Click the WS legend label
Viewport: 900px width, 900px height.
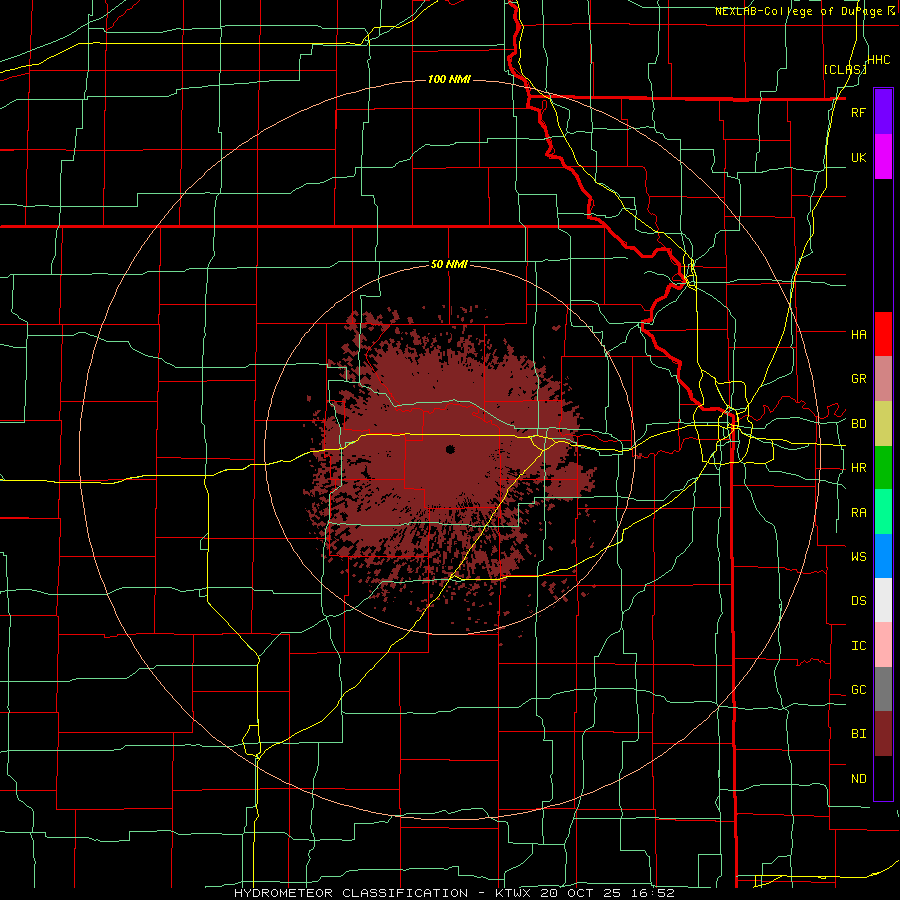(x=858, y=556)
